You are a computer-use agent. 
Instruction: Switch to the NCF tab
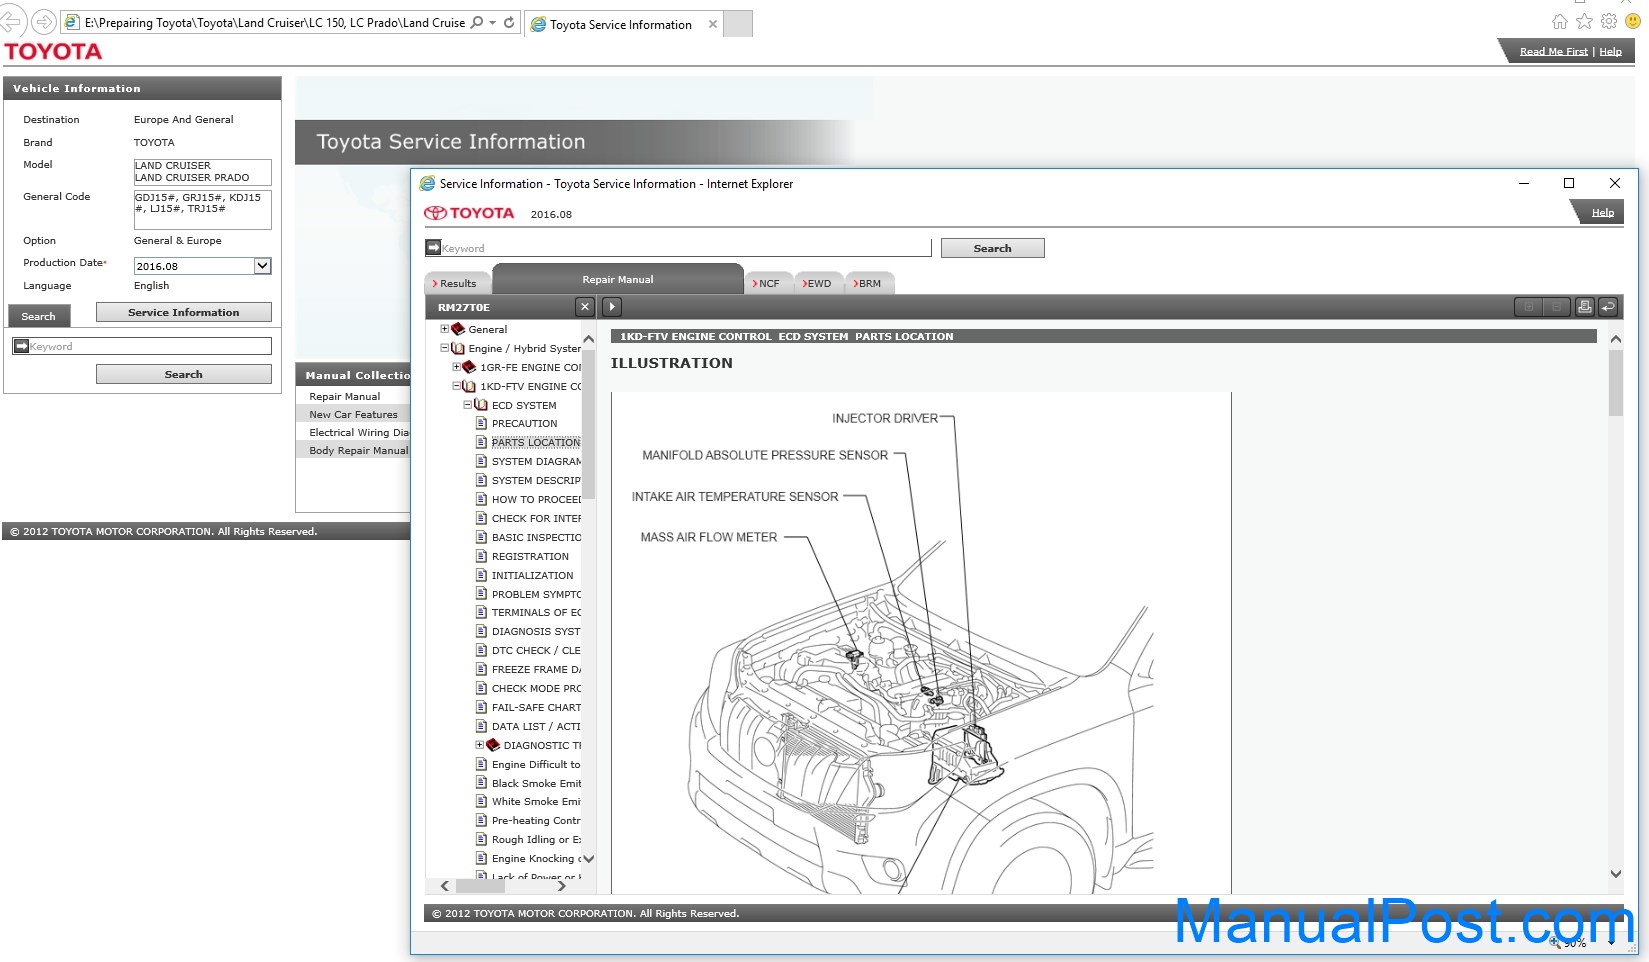768,283
